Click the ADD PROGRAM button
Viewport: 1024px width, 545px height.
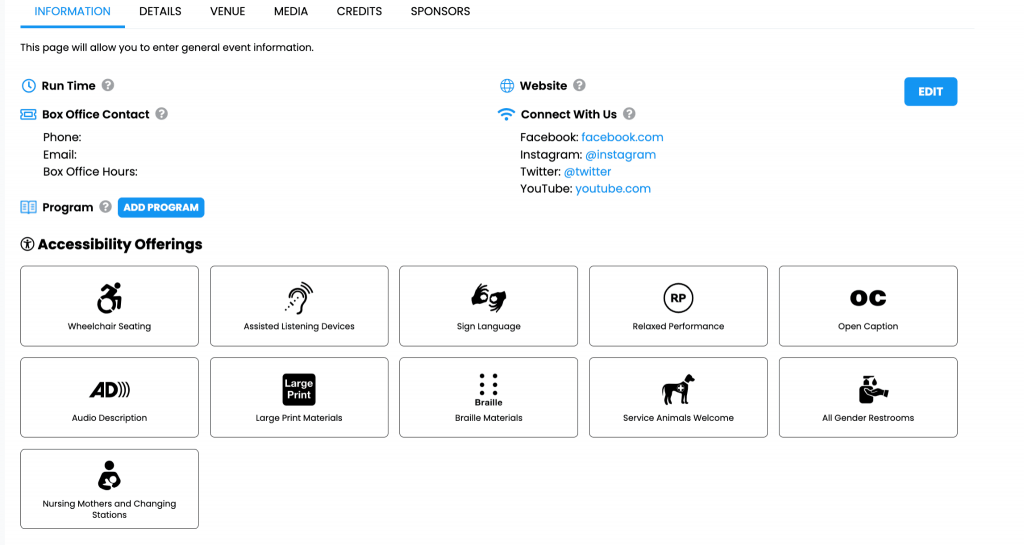click(161, 207)
